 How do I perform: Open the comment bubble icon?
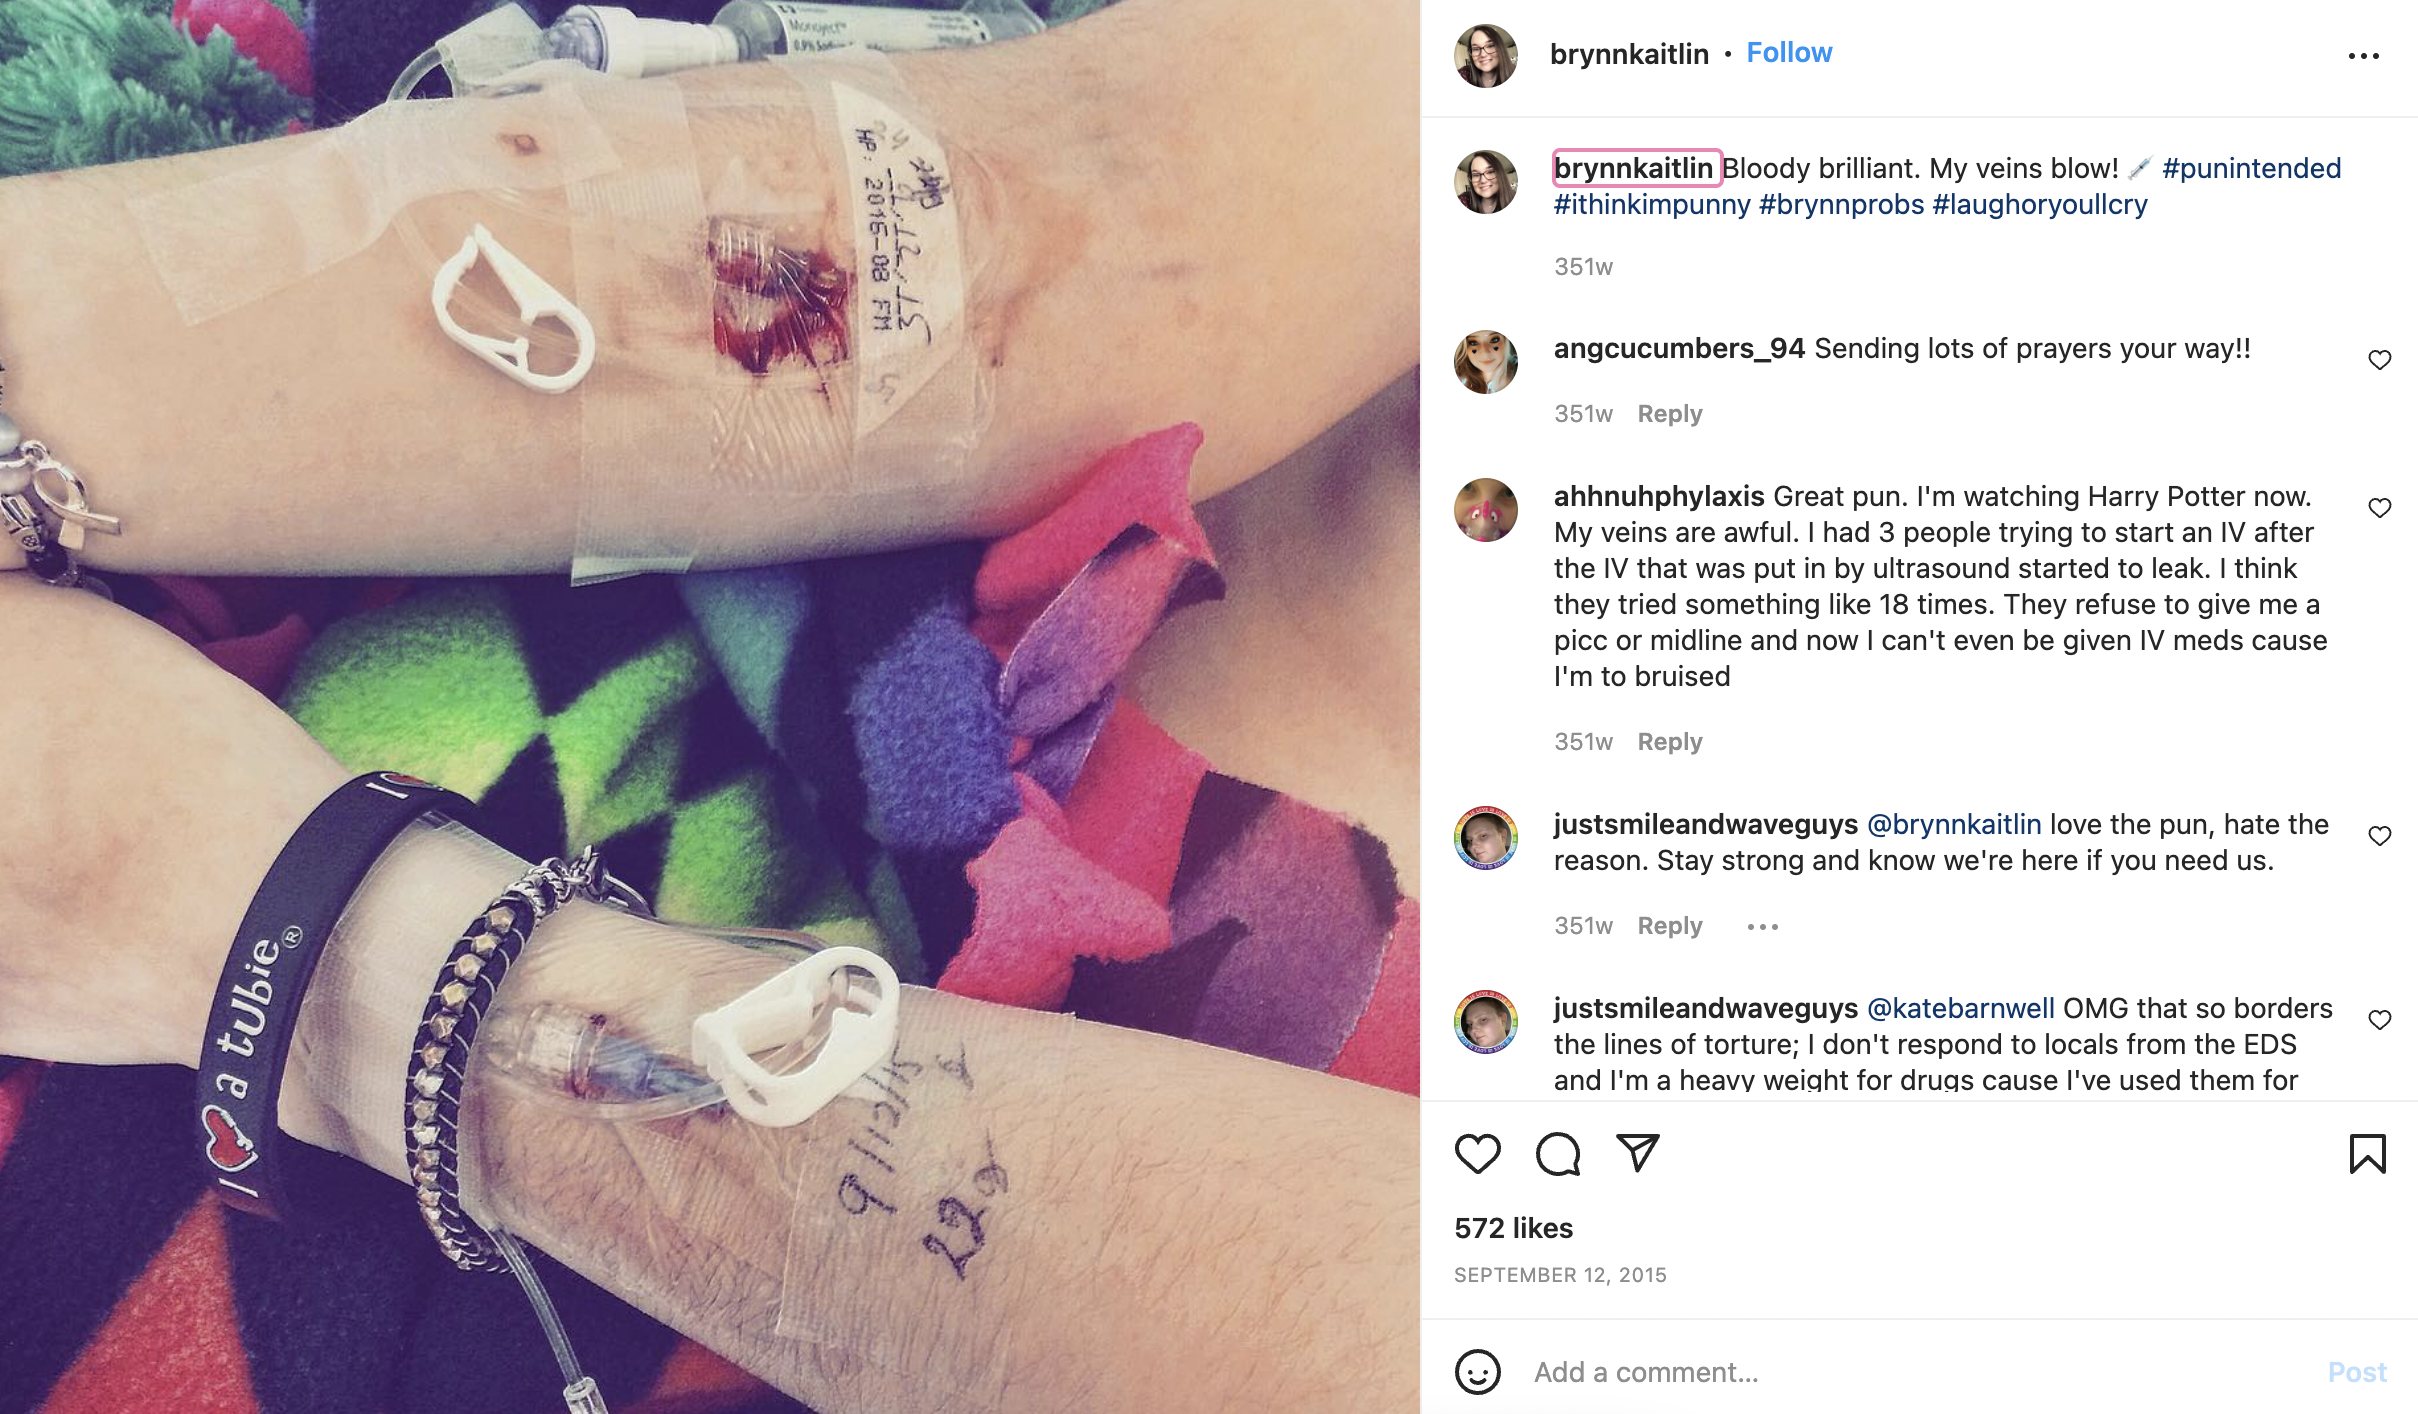pos(1558,1154)
